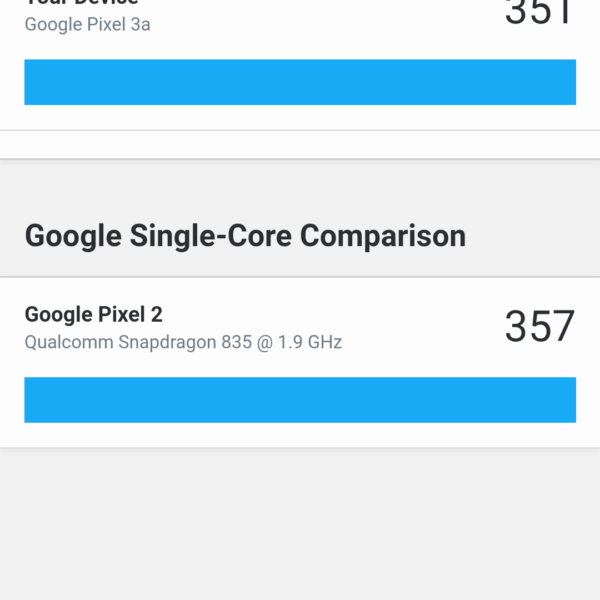Tap the empty gray area below Pixel 2 card
This screenshot has height=600, width=600.
coord(300,520)
